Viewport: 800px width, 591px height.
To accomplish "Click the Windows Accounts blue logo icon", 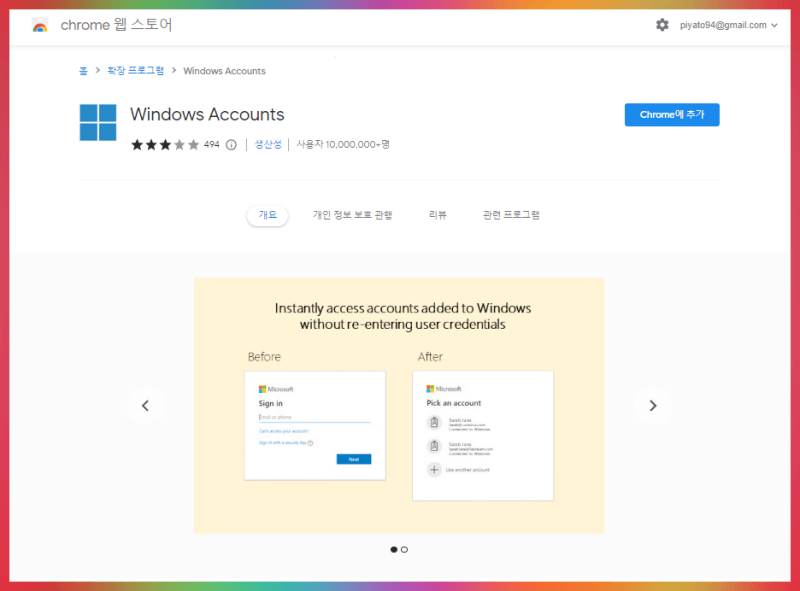I will click(98, 122).
